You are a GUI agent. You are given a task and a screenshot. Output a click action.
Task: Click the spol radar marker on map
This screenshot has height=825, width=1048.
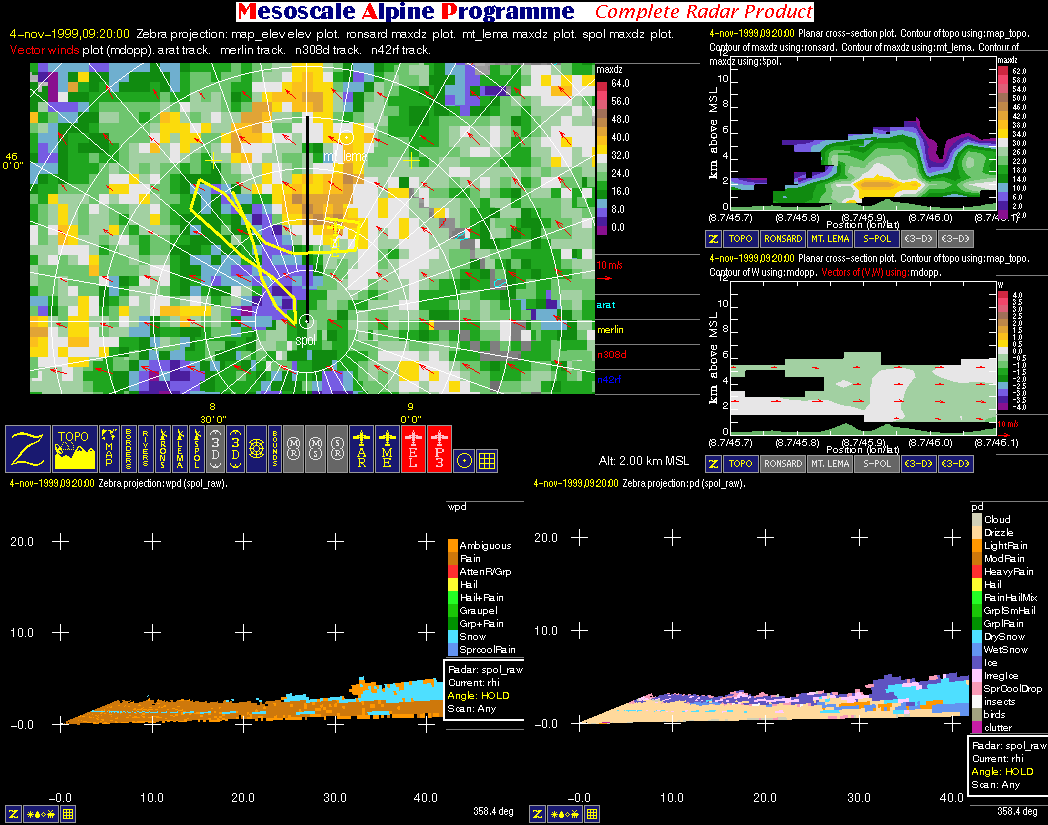(306, 322)
